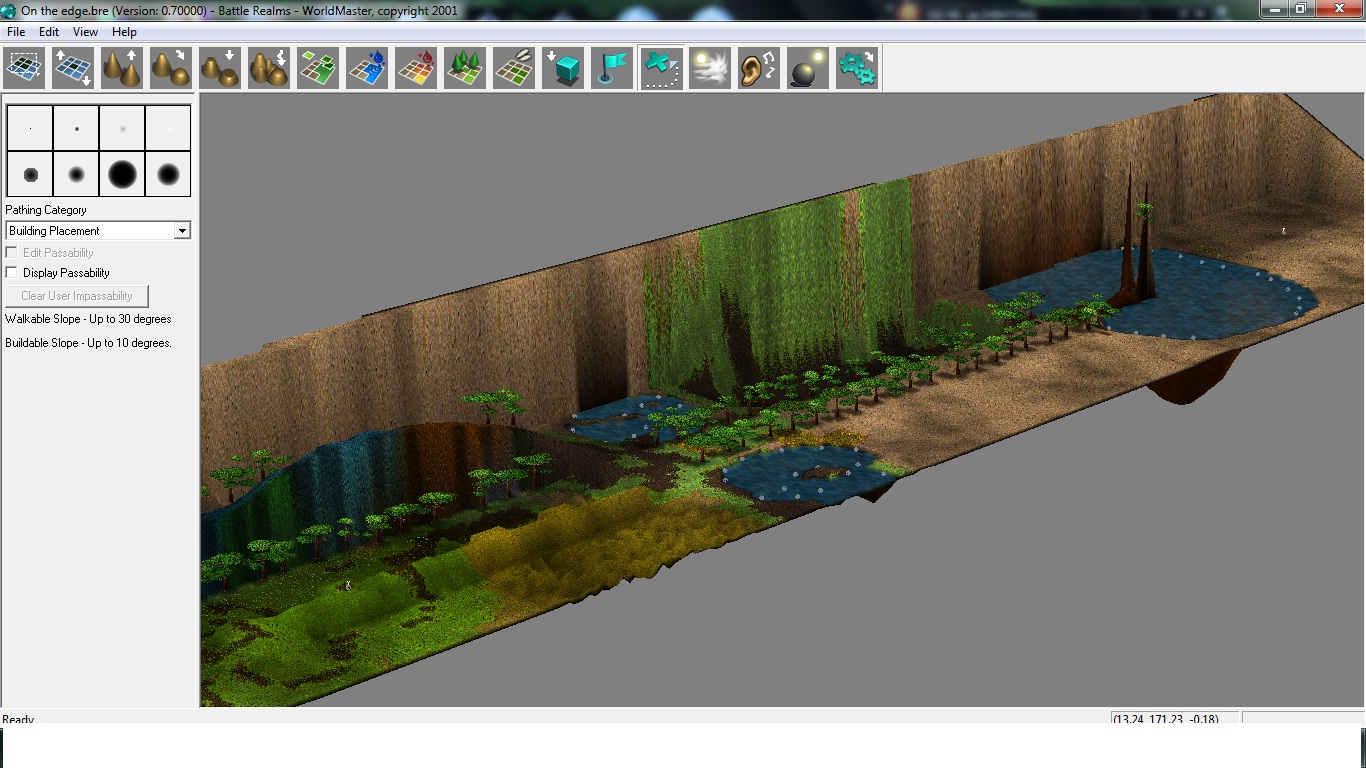This screenshot has height=768, width=1366.
Task: Open the View menu
Action: pos(85,32)
